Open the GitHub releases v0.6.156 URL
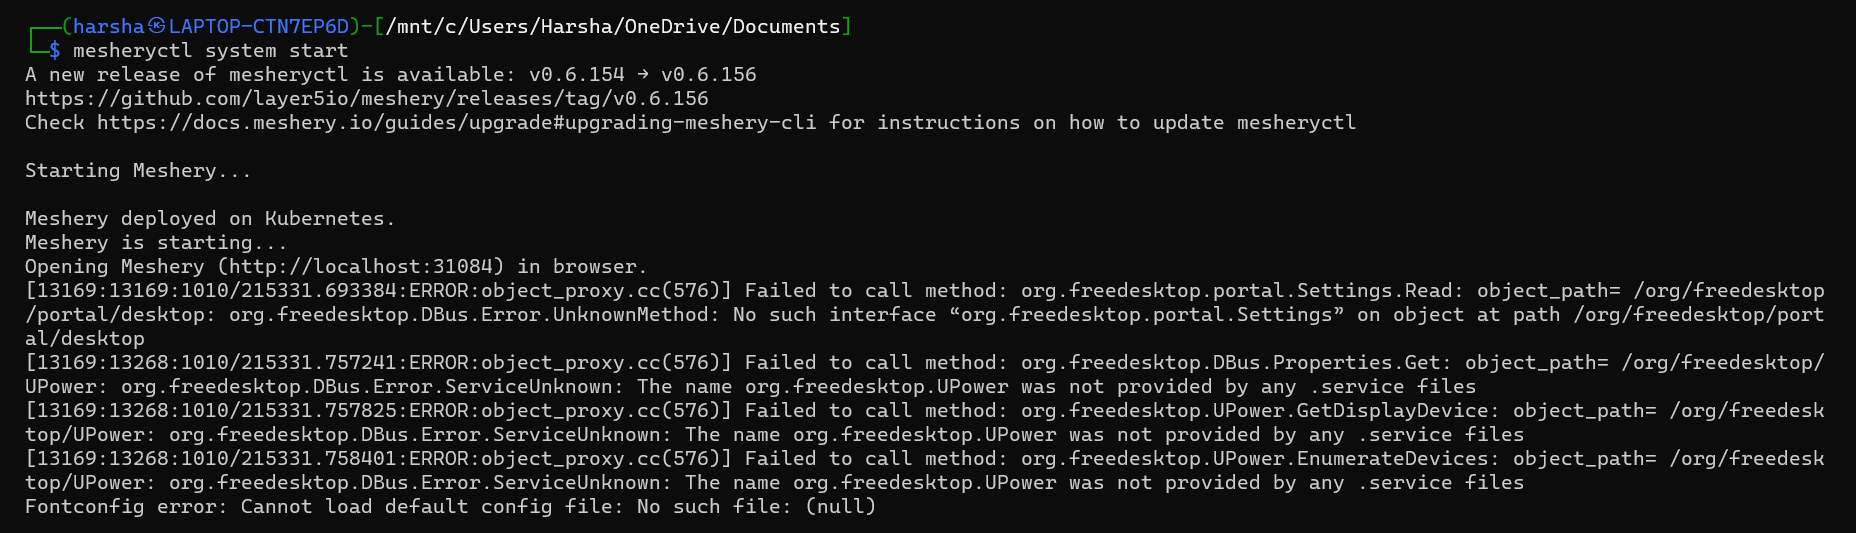Viewport: 1856px width, 533px height. 367,99
